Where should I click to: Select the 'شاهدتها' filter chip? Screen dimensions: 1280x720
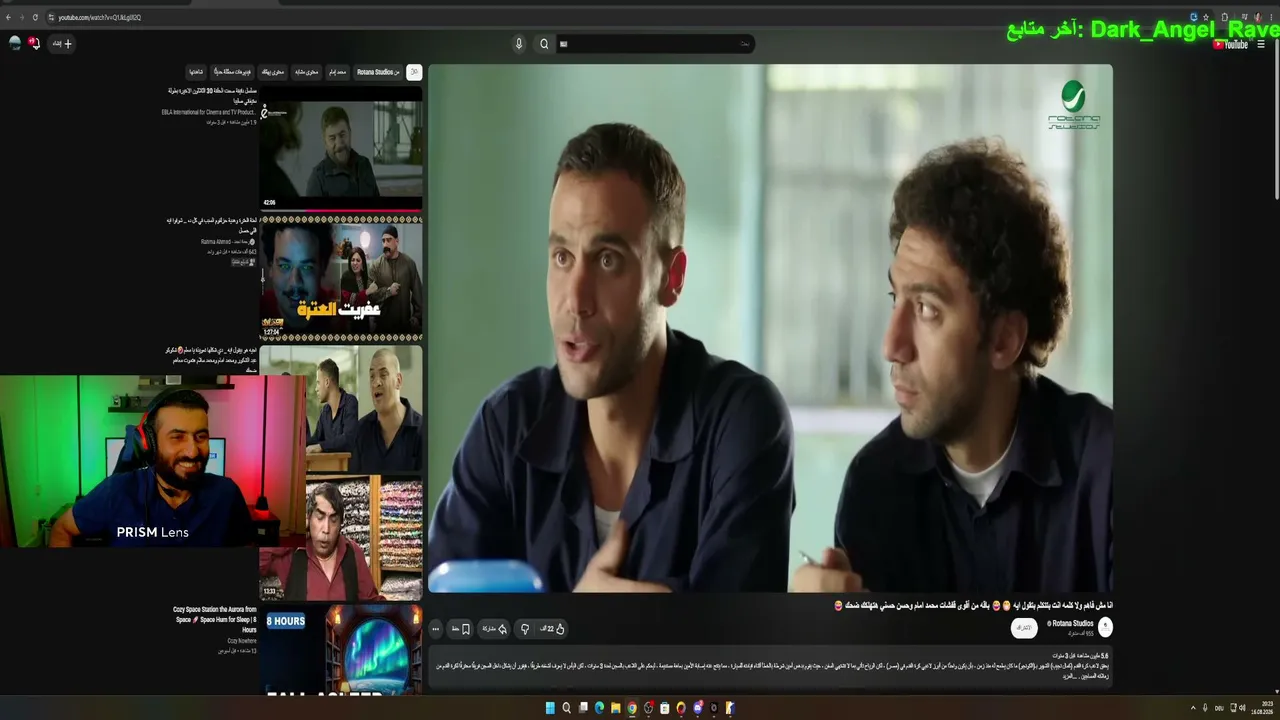196,72
